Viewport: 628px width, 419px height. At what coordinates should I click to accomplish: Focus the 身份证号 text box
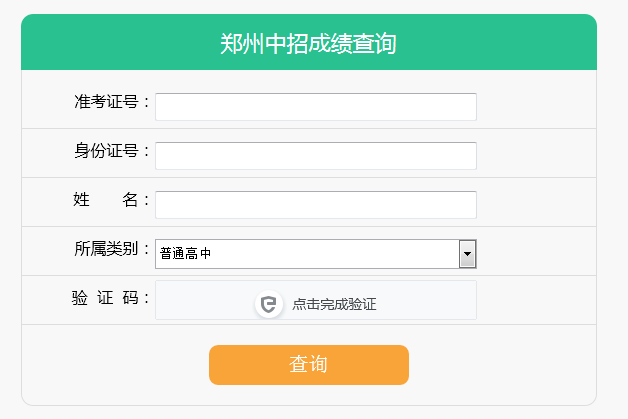[x=315, y=156]
